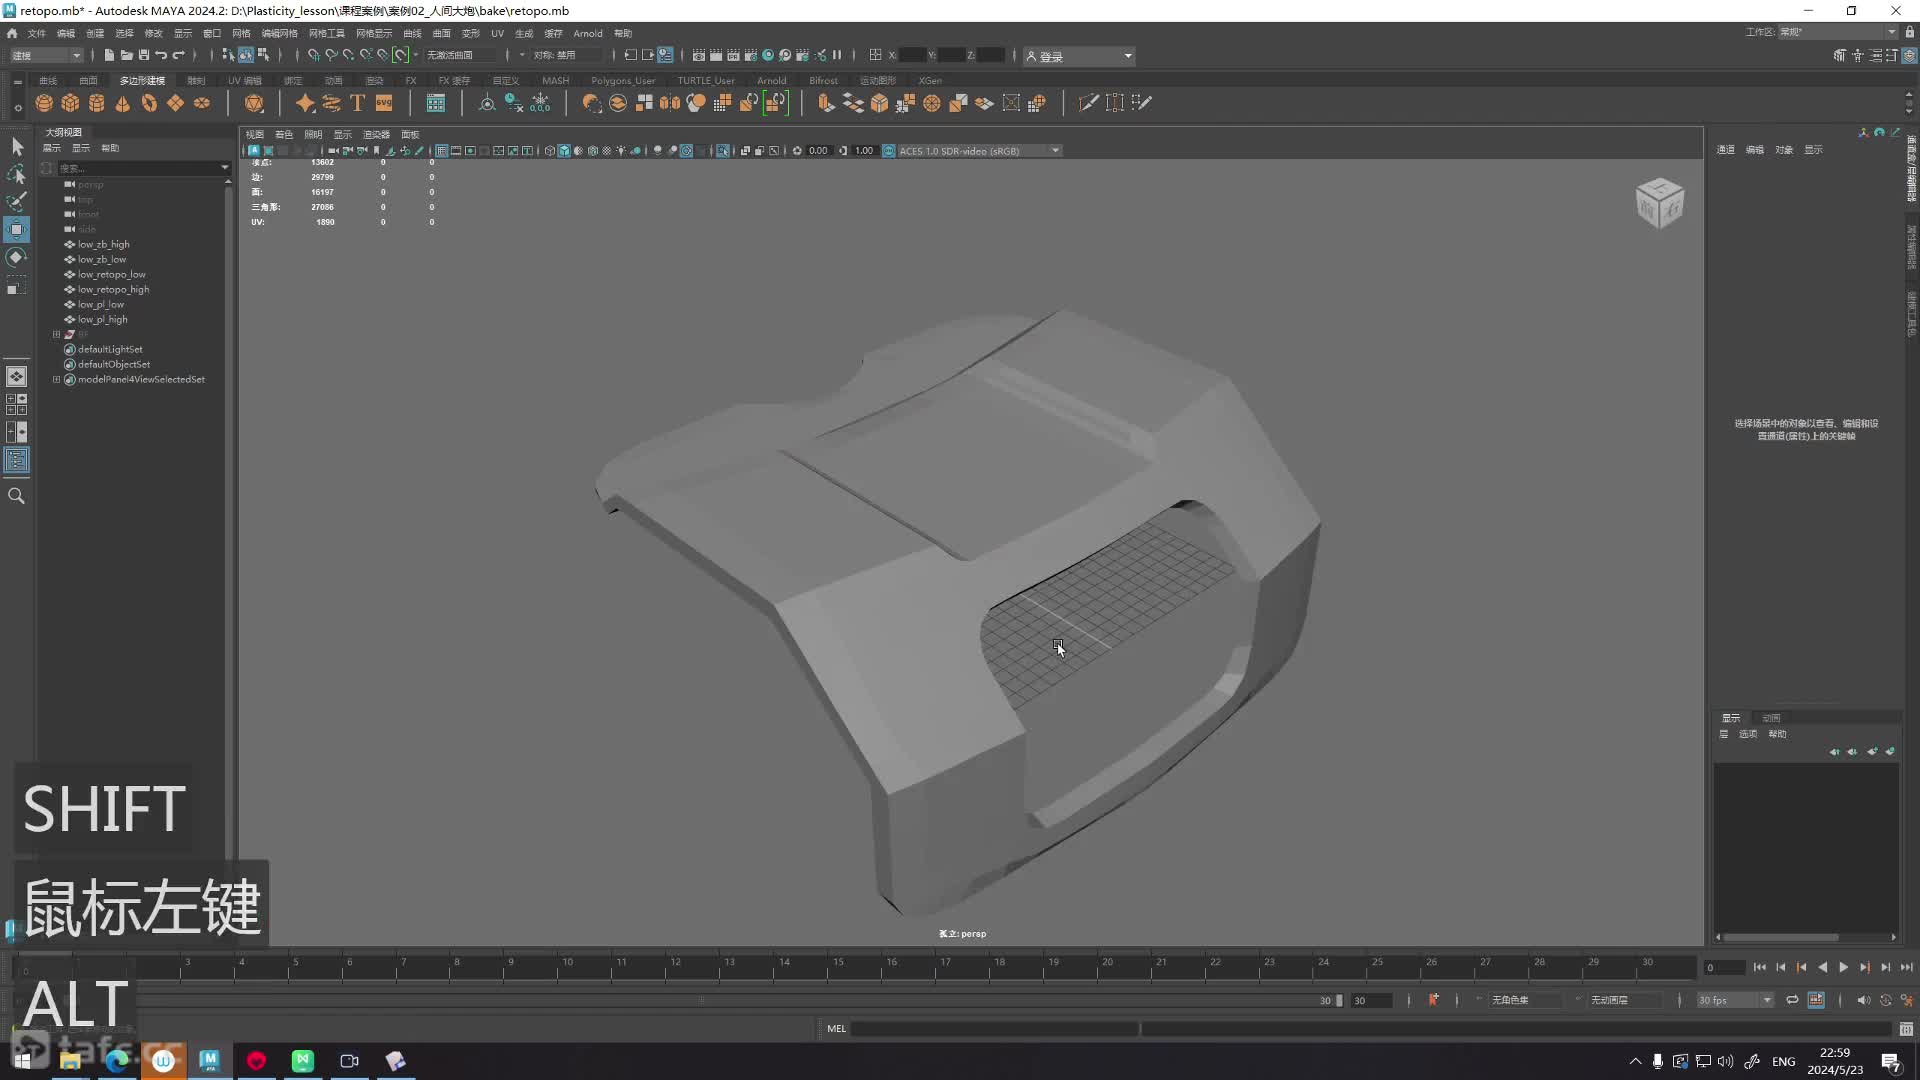Switch to the Bifrost shelf tab
This screenshot has height=1080, width=1920.
(x=824, y=81)
